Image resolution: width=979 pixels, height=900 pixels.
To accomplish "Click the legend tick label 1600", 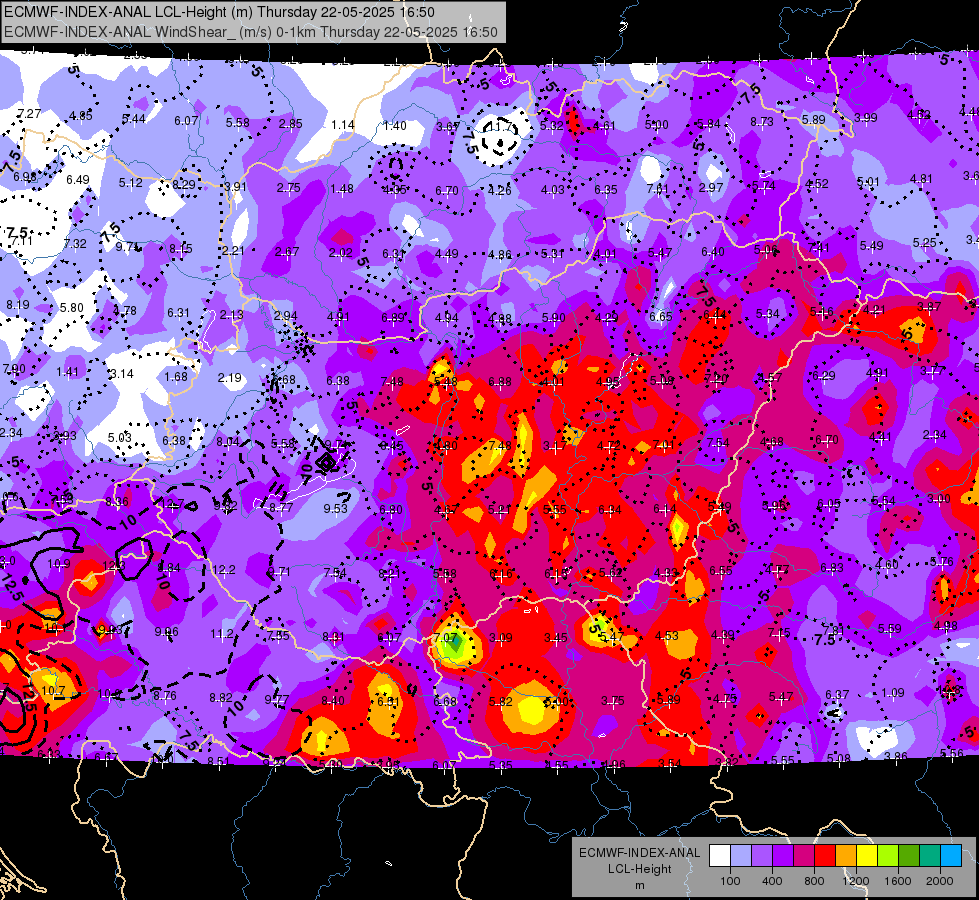I will tap(898, 881).
